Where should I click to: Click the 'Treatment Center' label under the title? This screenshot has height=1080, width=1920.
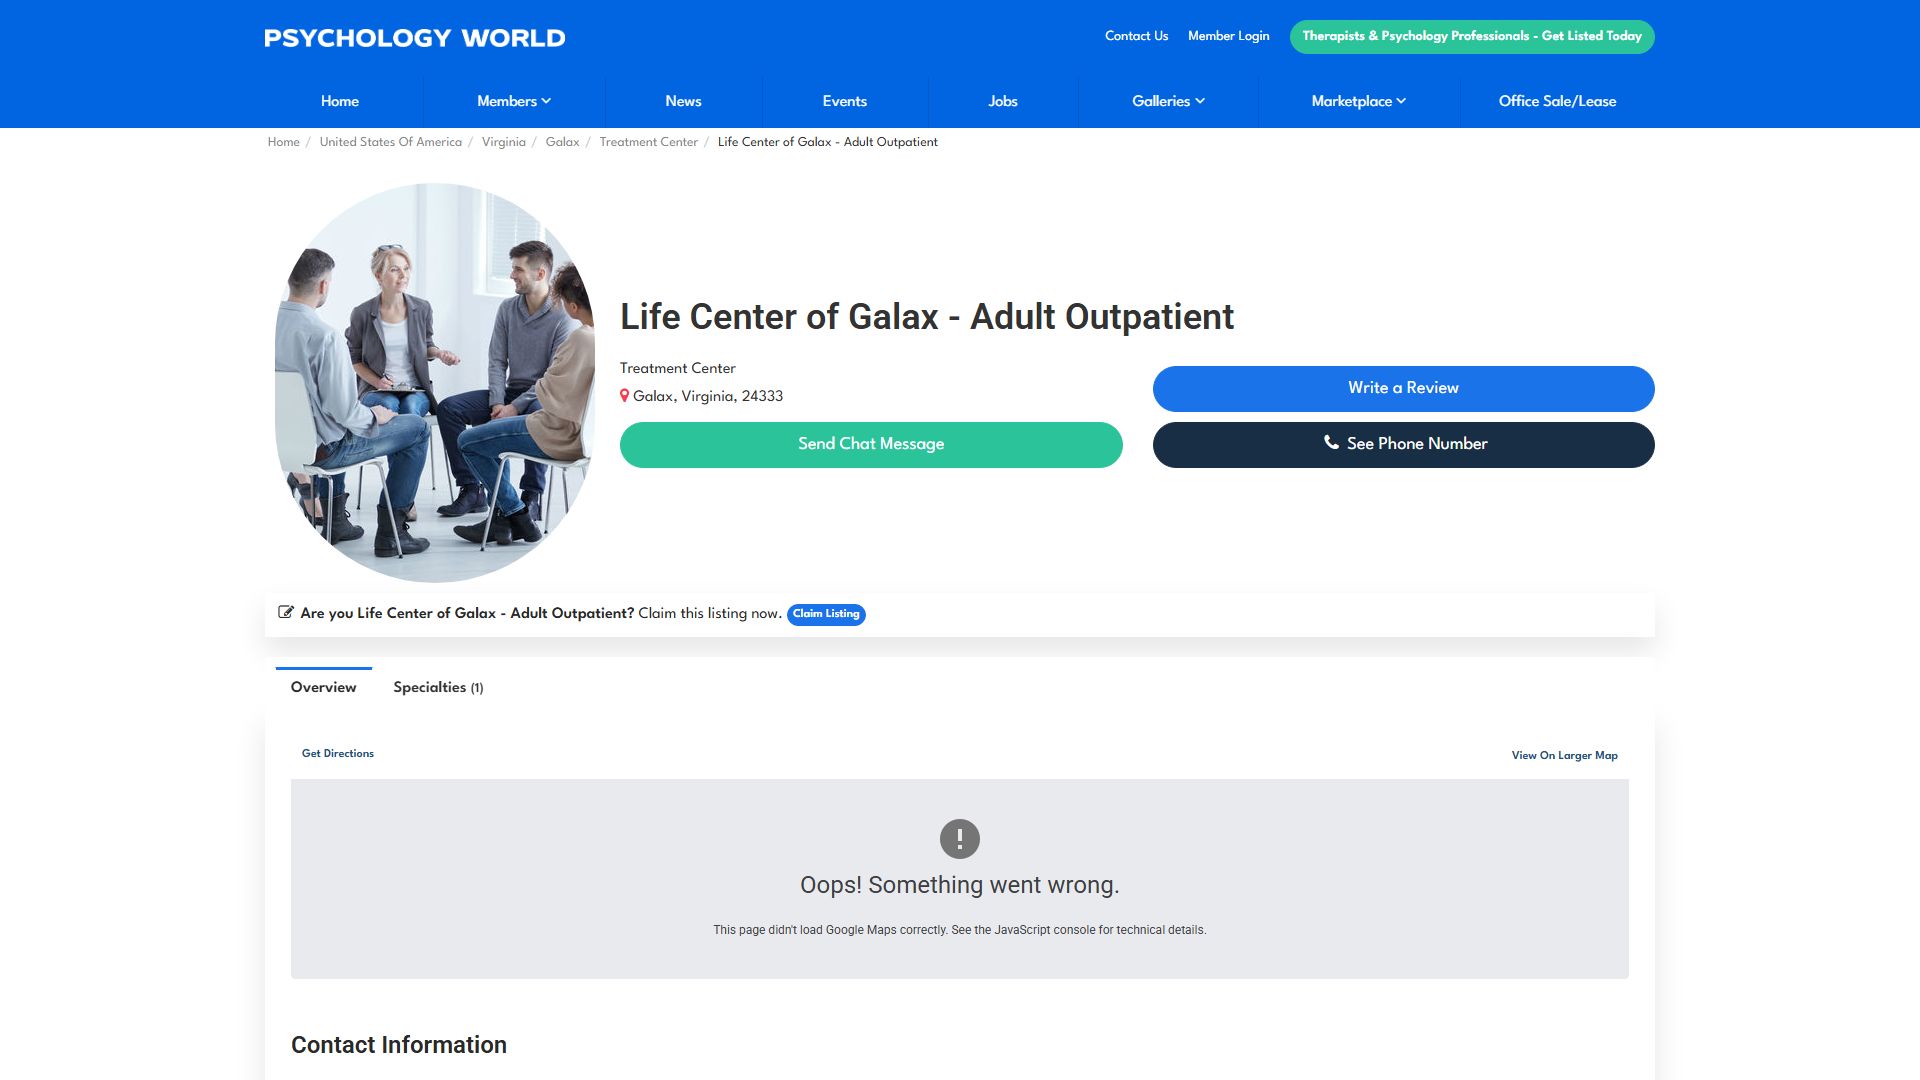click(677, 368)
